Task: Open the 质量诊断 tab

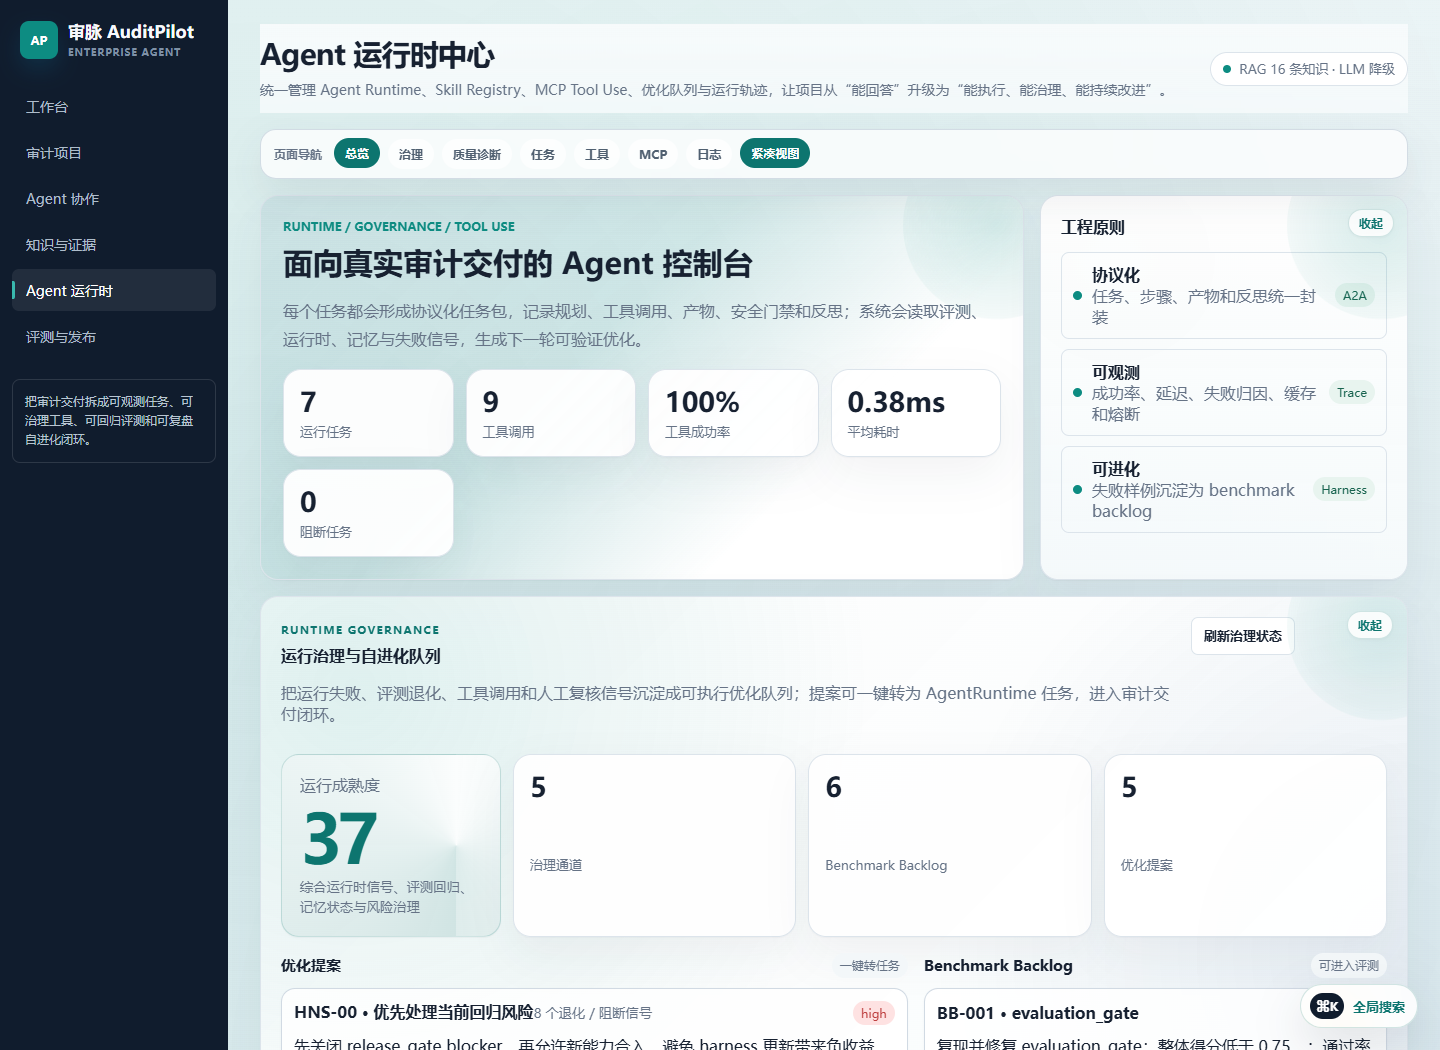Action: [477, 154]
